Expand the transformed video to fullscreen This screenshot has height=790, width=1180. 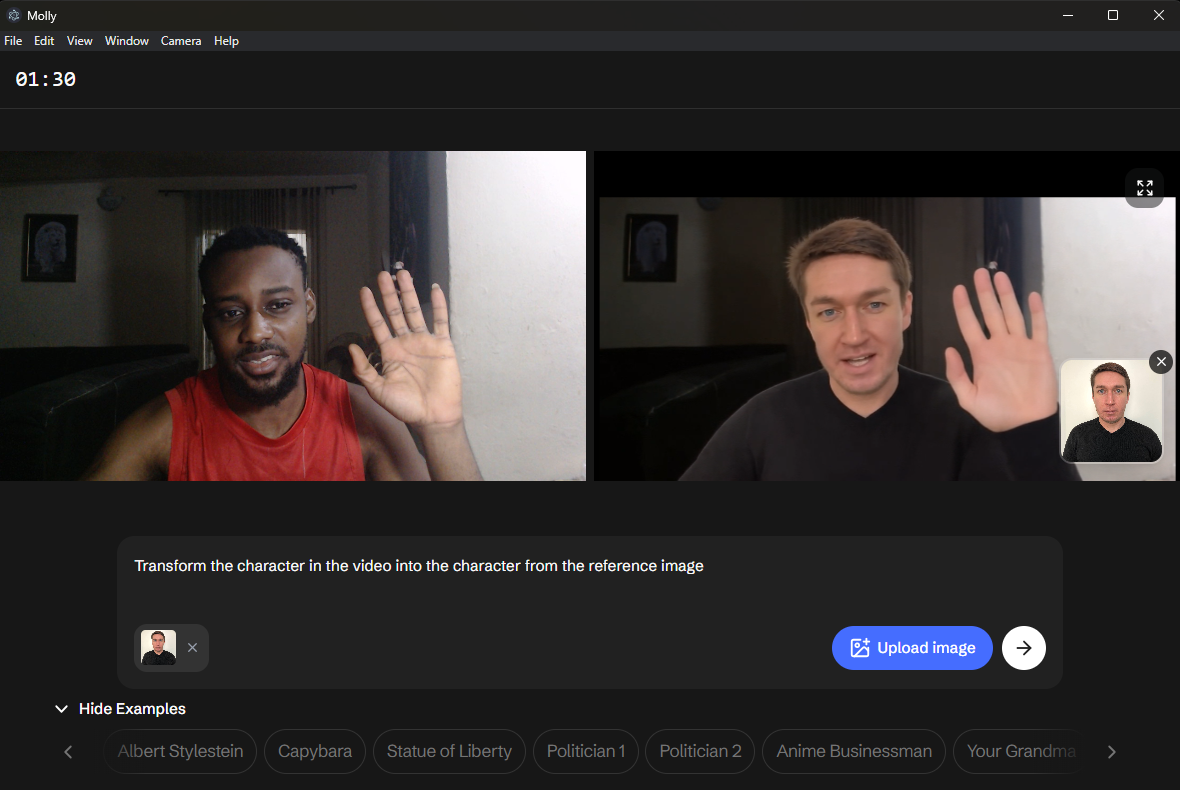click(1144, 188)
